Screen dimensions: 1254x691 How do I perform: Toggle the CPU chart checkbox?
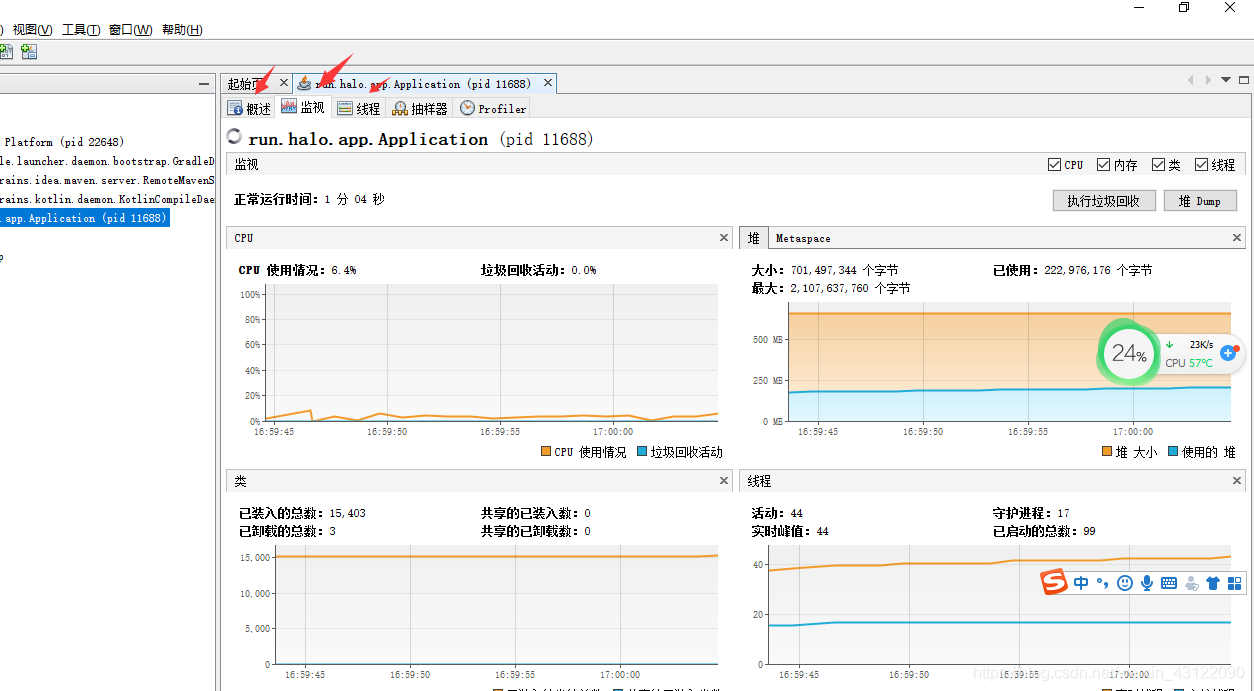coord(1054,164)
